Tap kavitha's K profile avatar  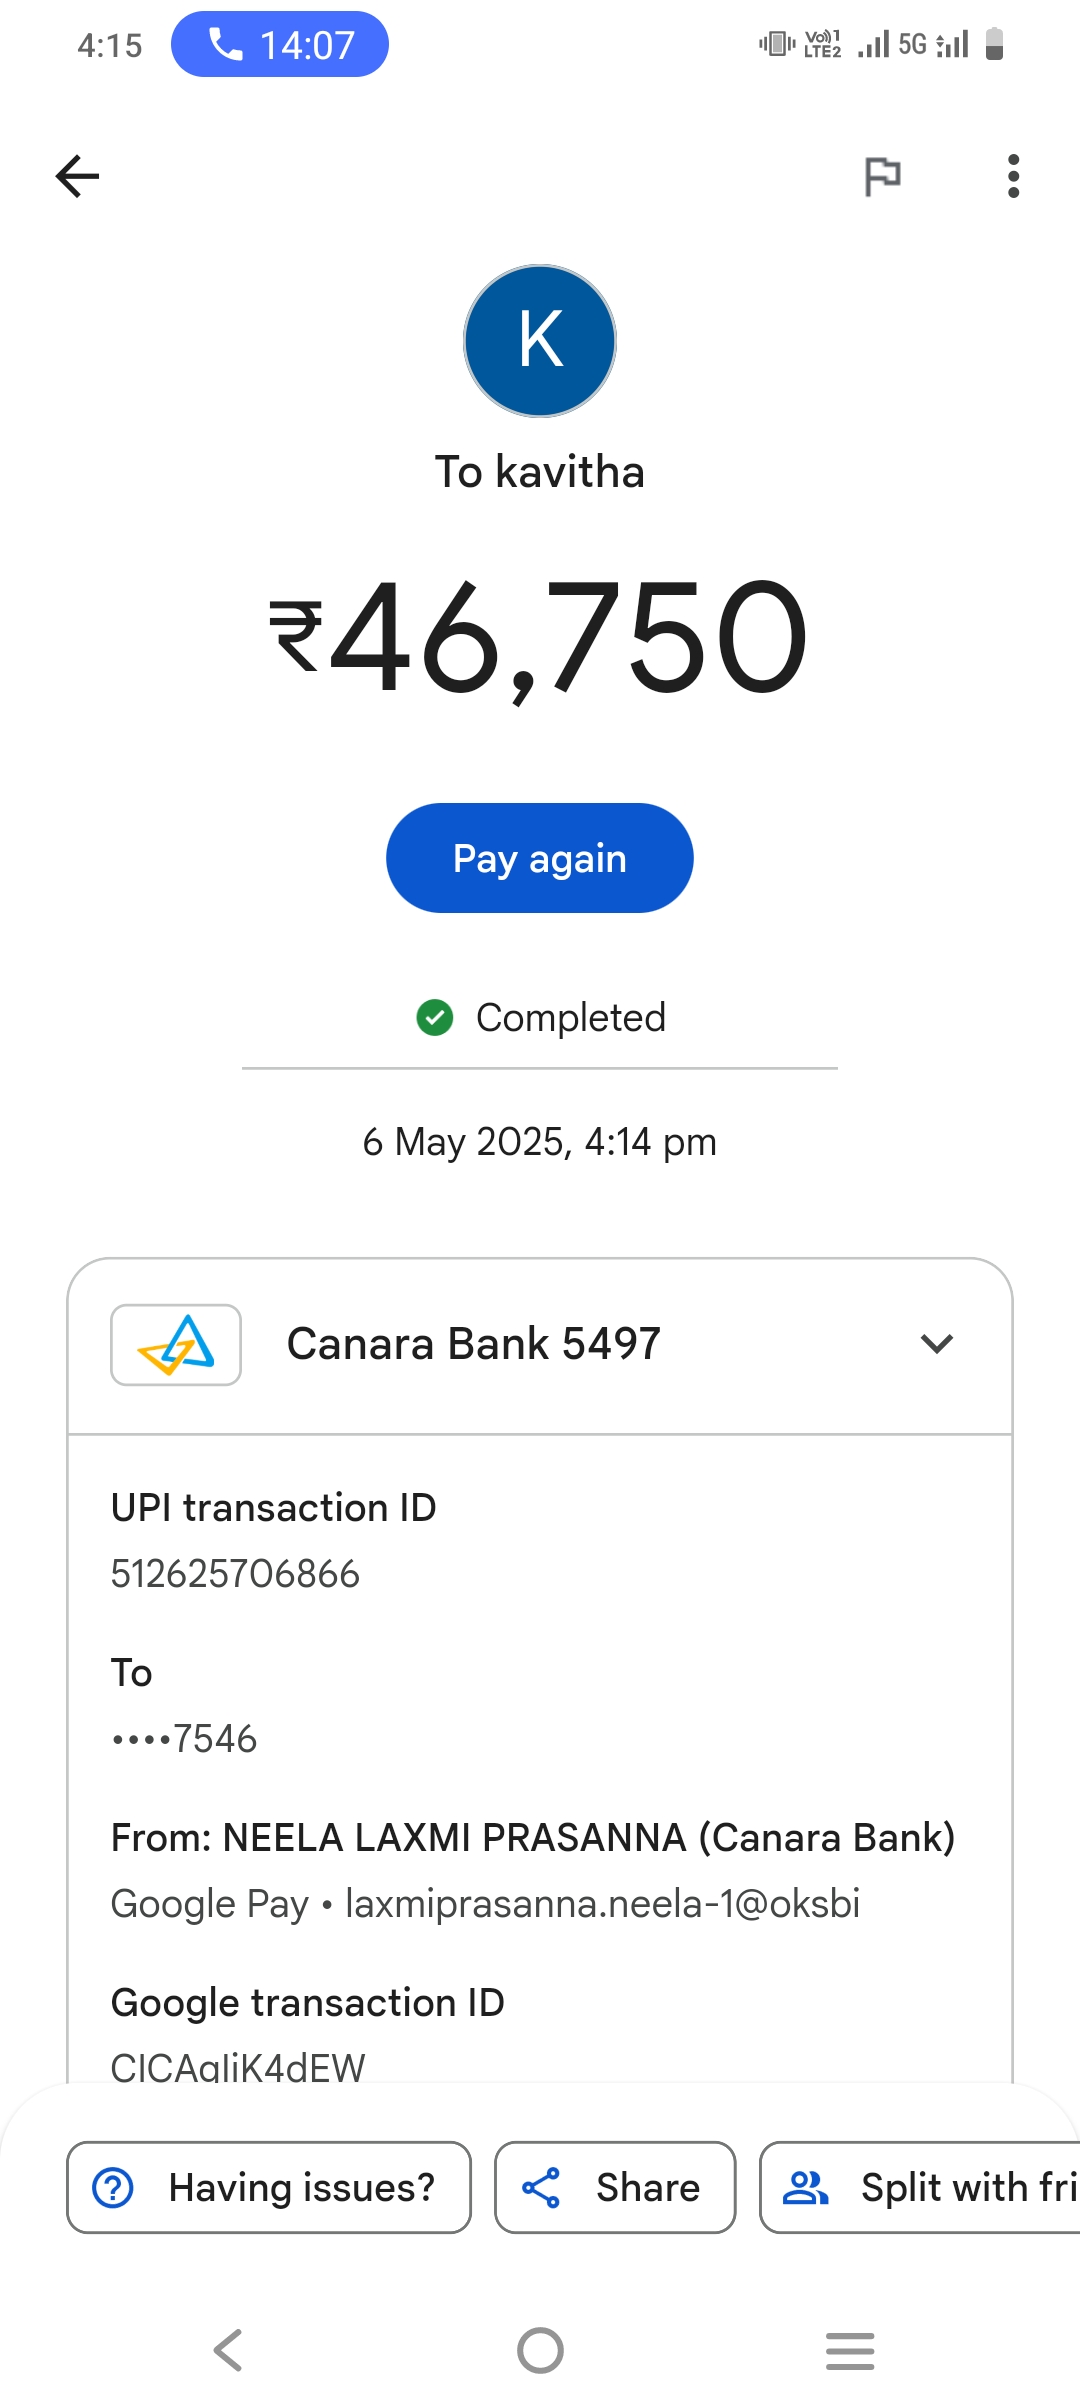click(540, 341)
